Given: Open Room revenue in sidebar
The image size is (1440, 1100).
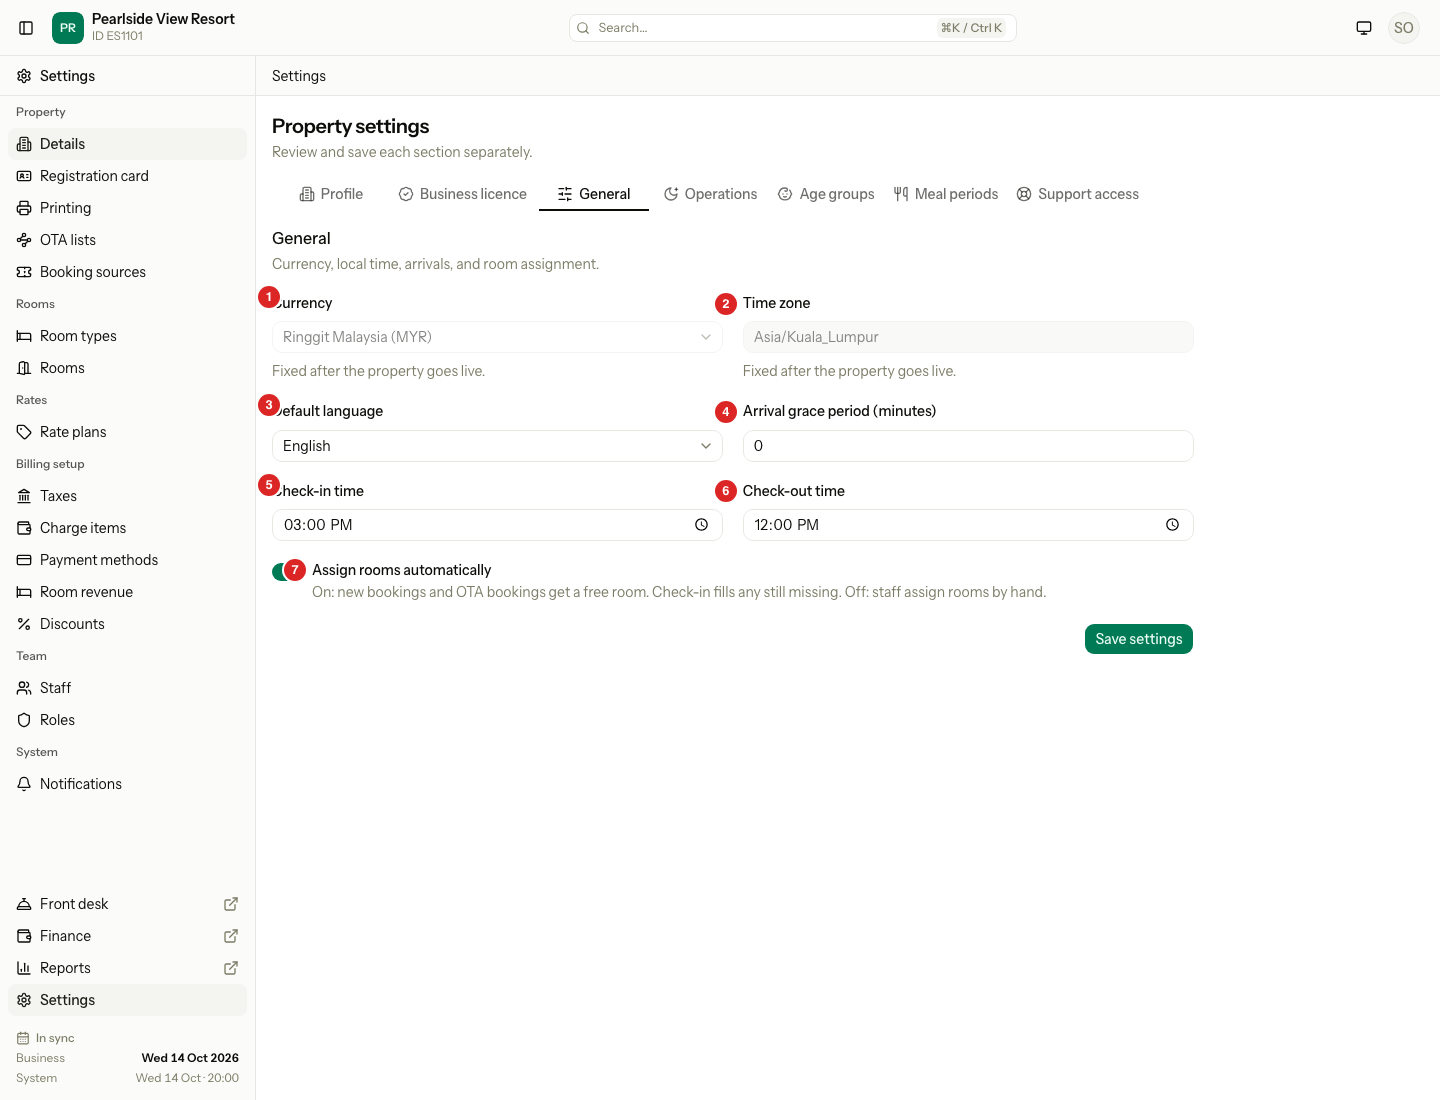Looking at the screenshot, I should click(127, 592).
